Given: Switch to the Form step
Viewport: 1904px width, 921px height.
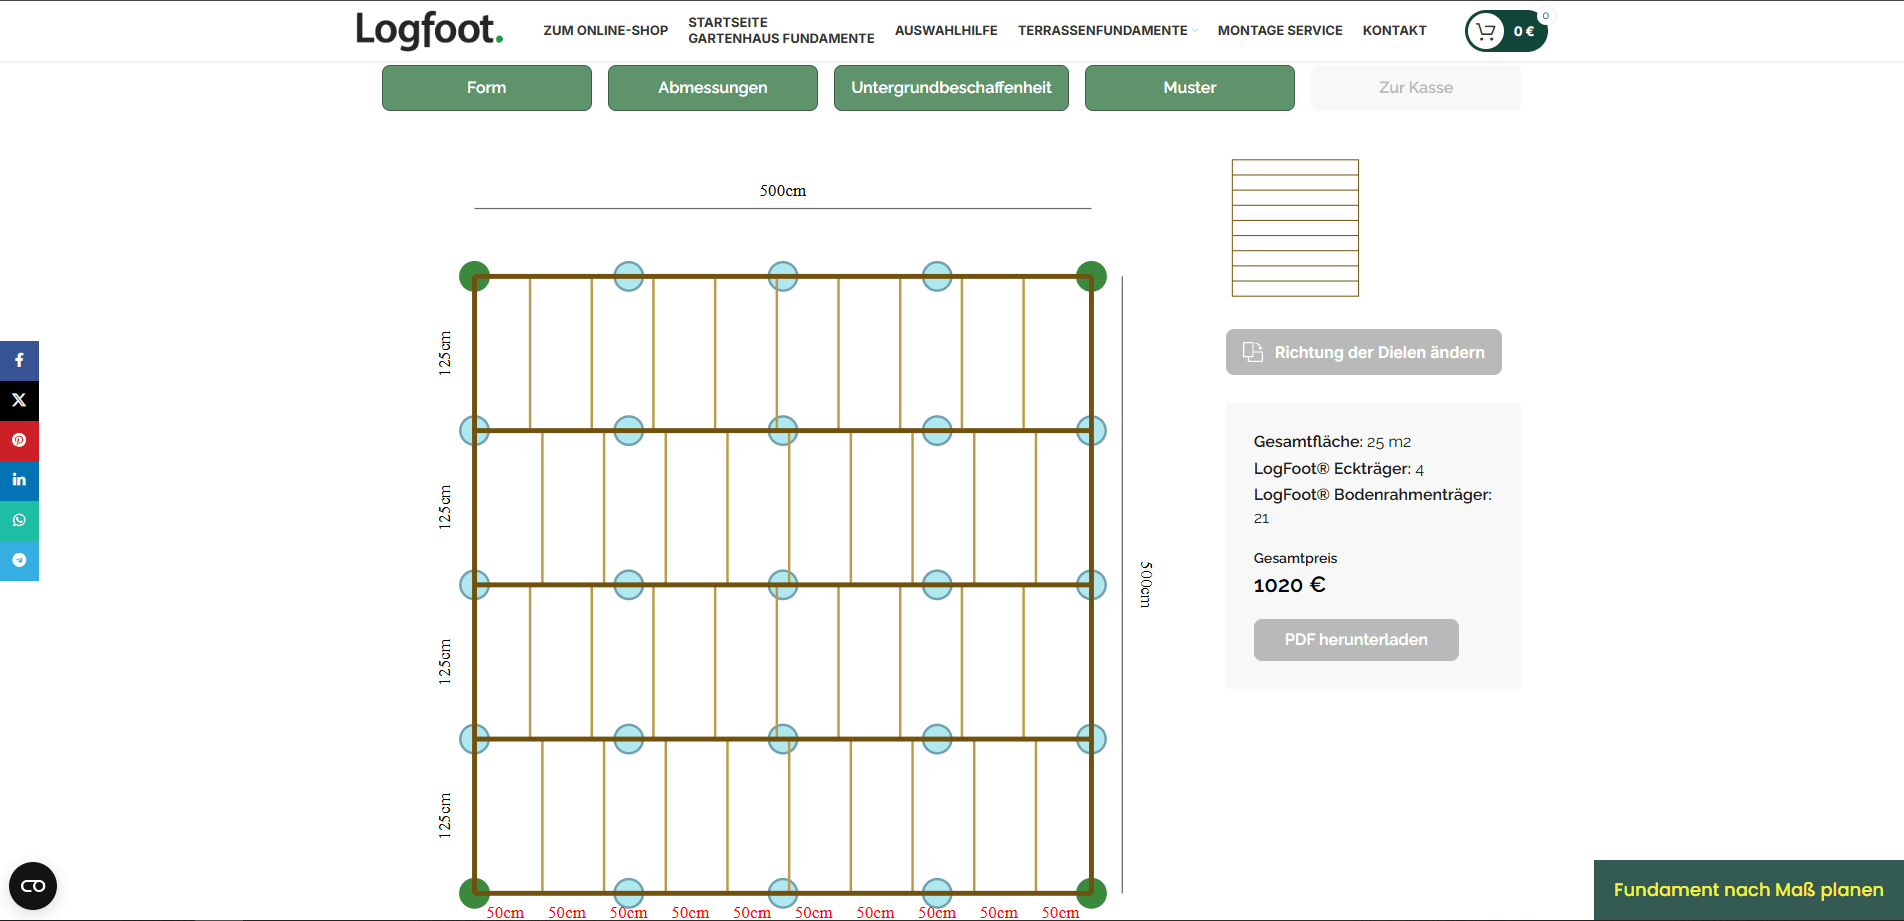Looking at the screenshot, I should [x=487, y=88].
